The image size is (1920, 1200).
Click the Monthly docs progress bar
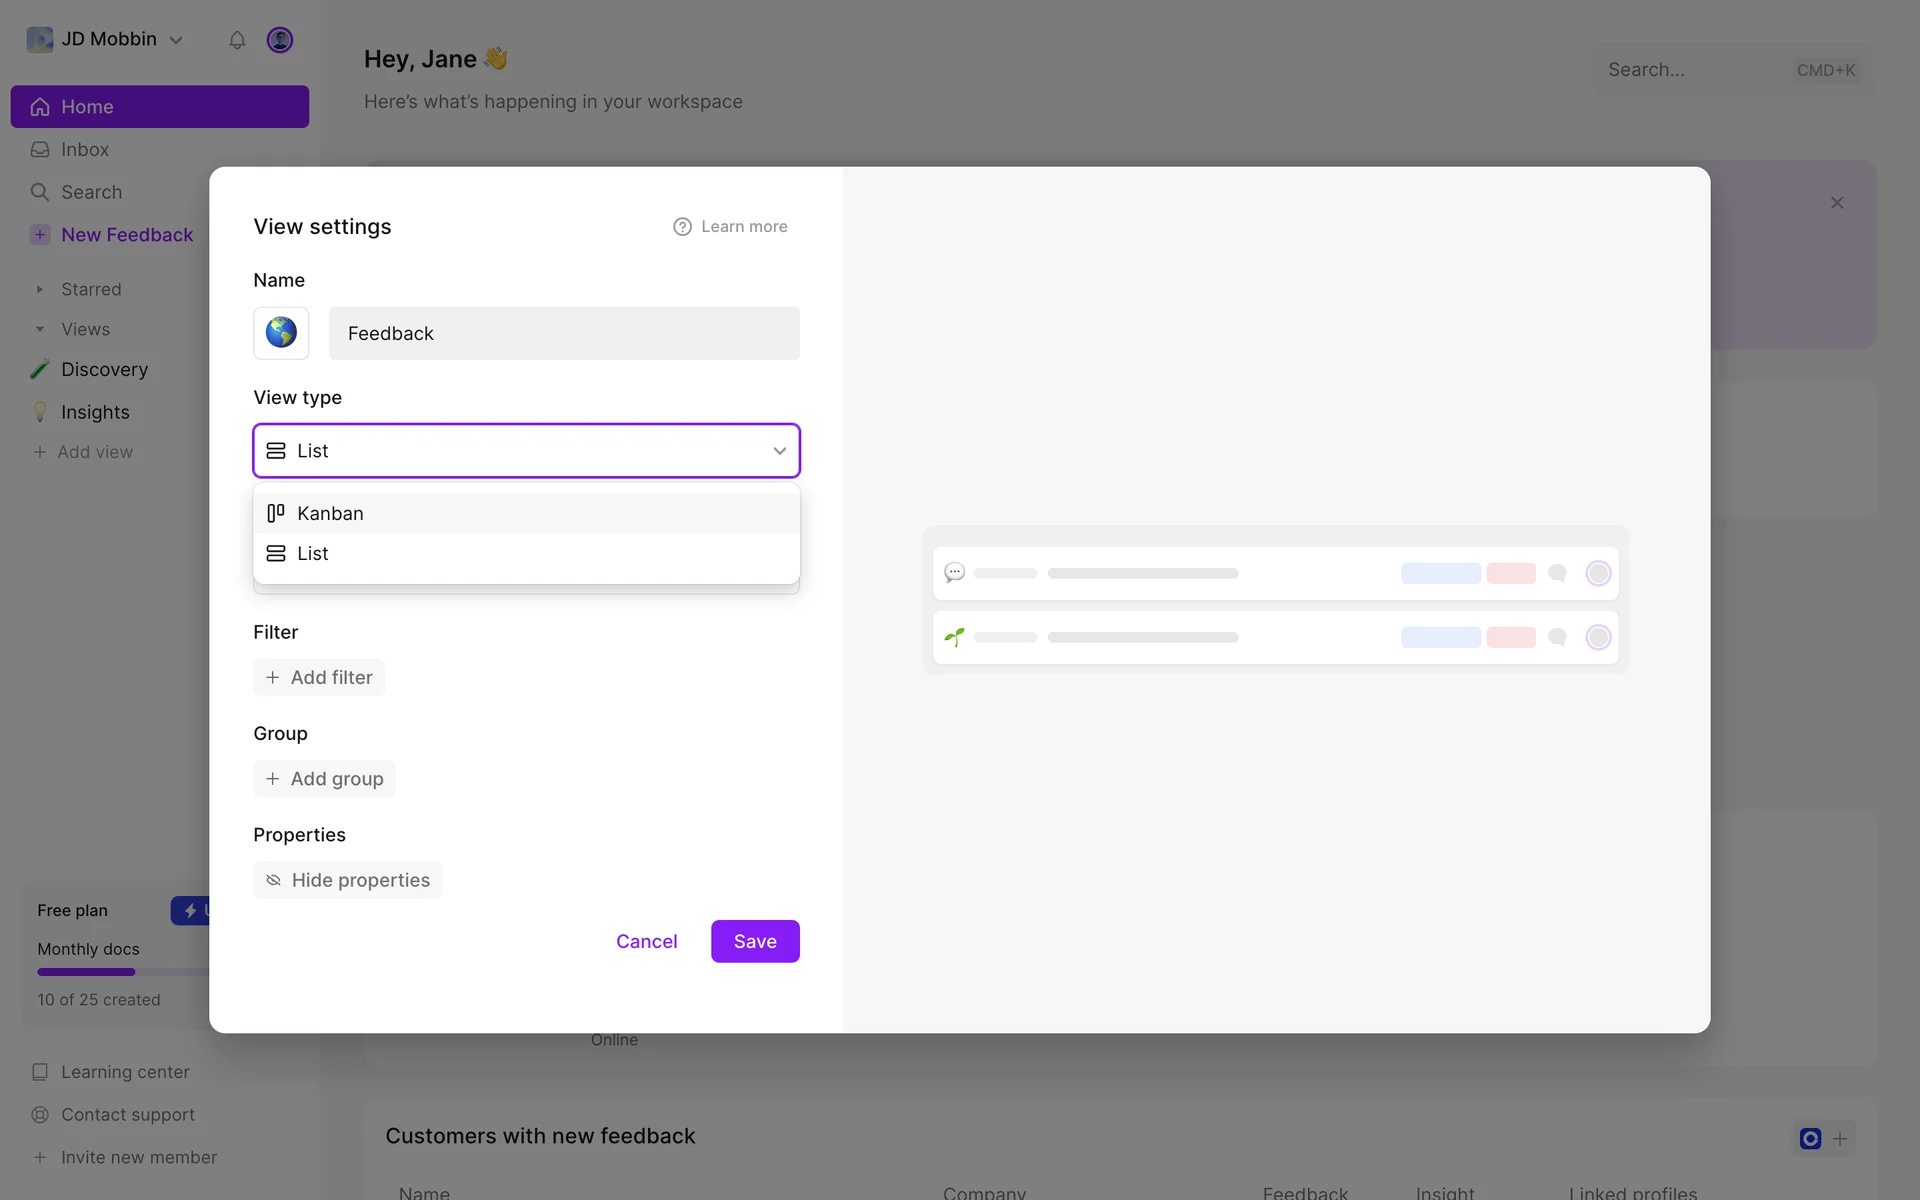(x=122, y=972)
